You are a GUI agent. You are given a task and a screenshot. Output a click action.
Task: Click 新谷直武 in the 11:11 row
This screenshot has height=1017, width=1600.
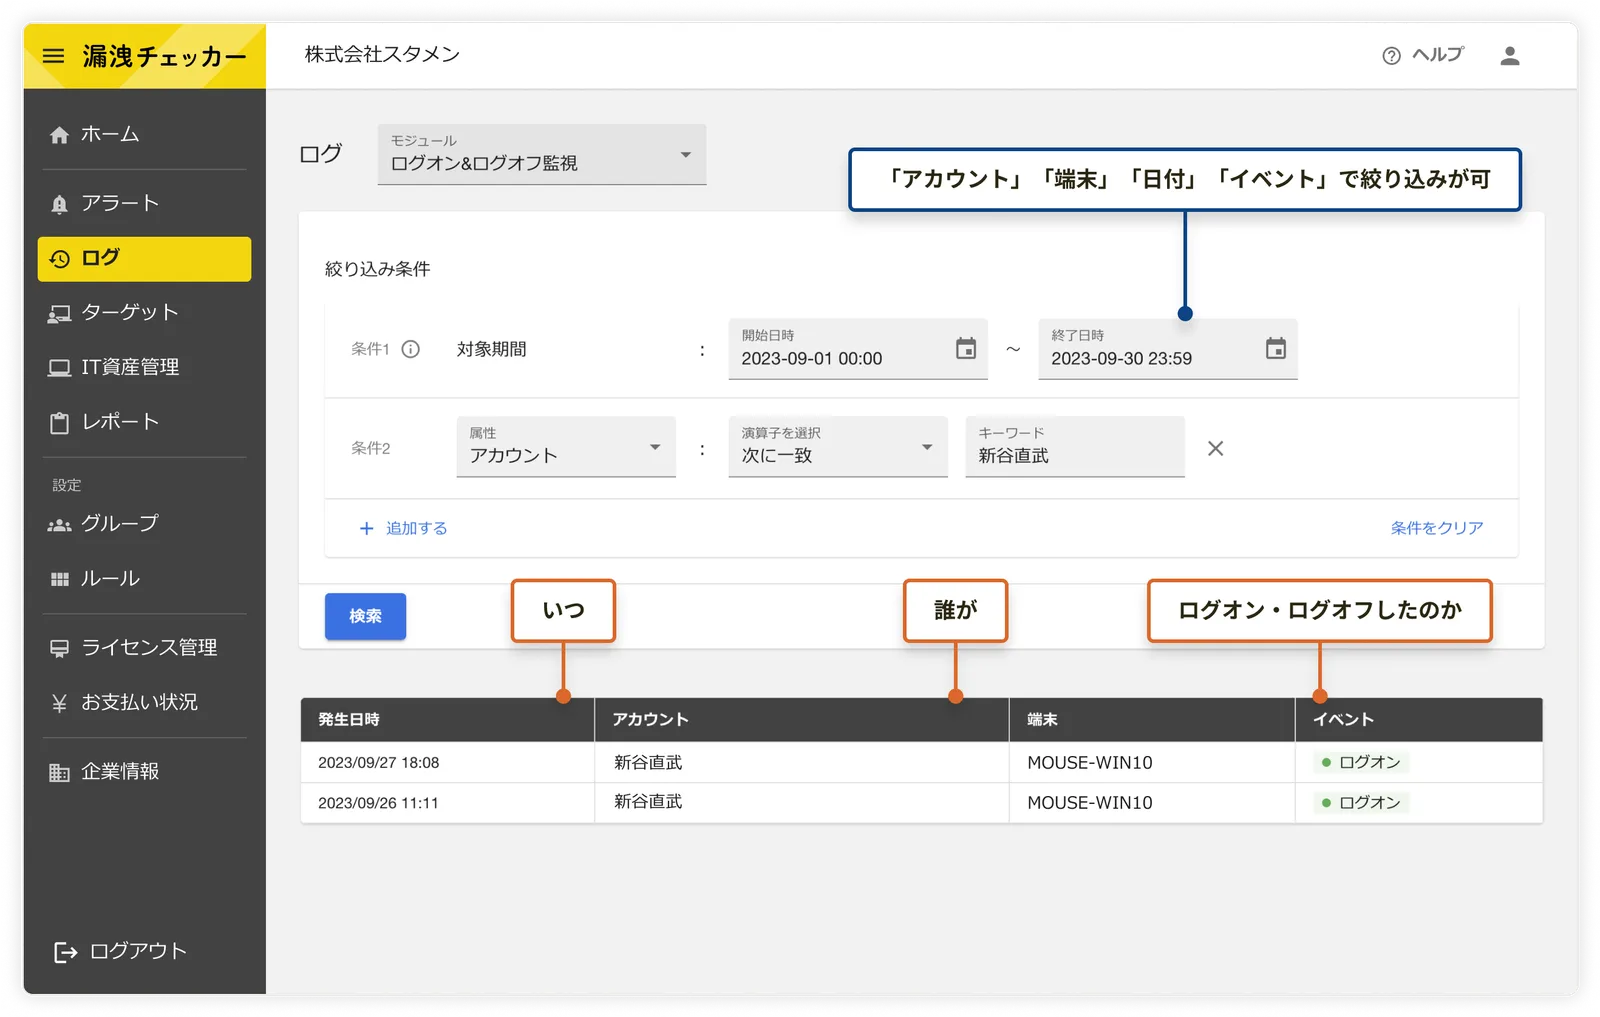pyautogui.click(x=648, y=802)
